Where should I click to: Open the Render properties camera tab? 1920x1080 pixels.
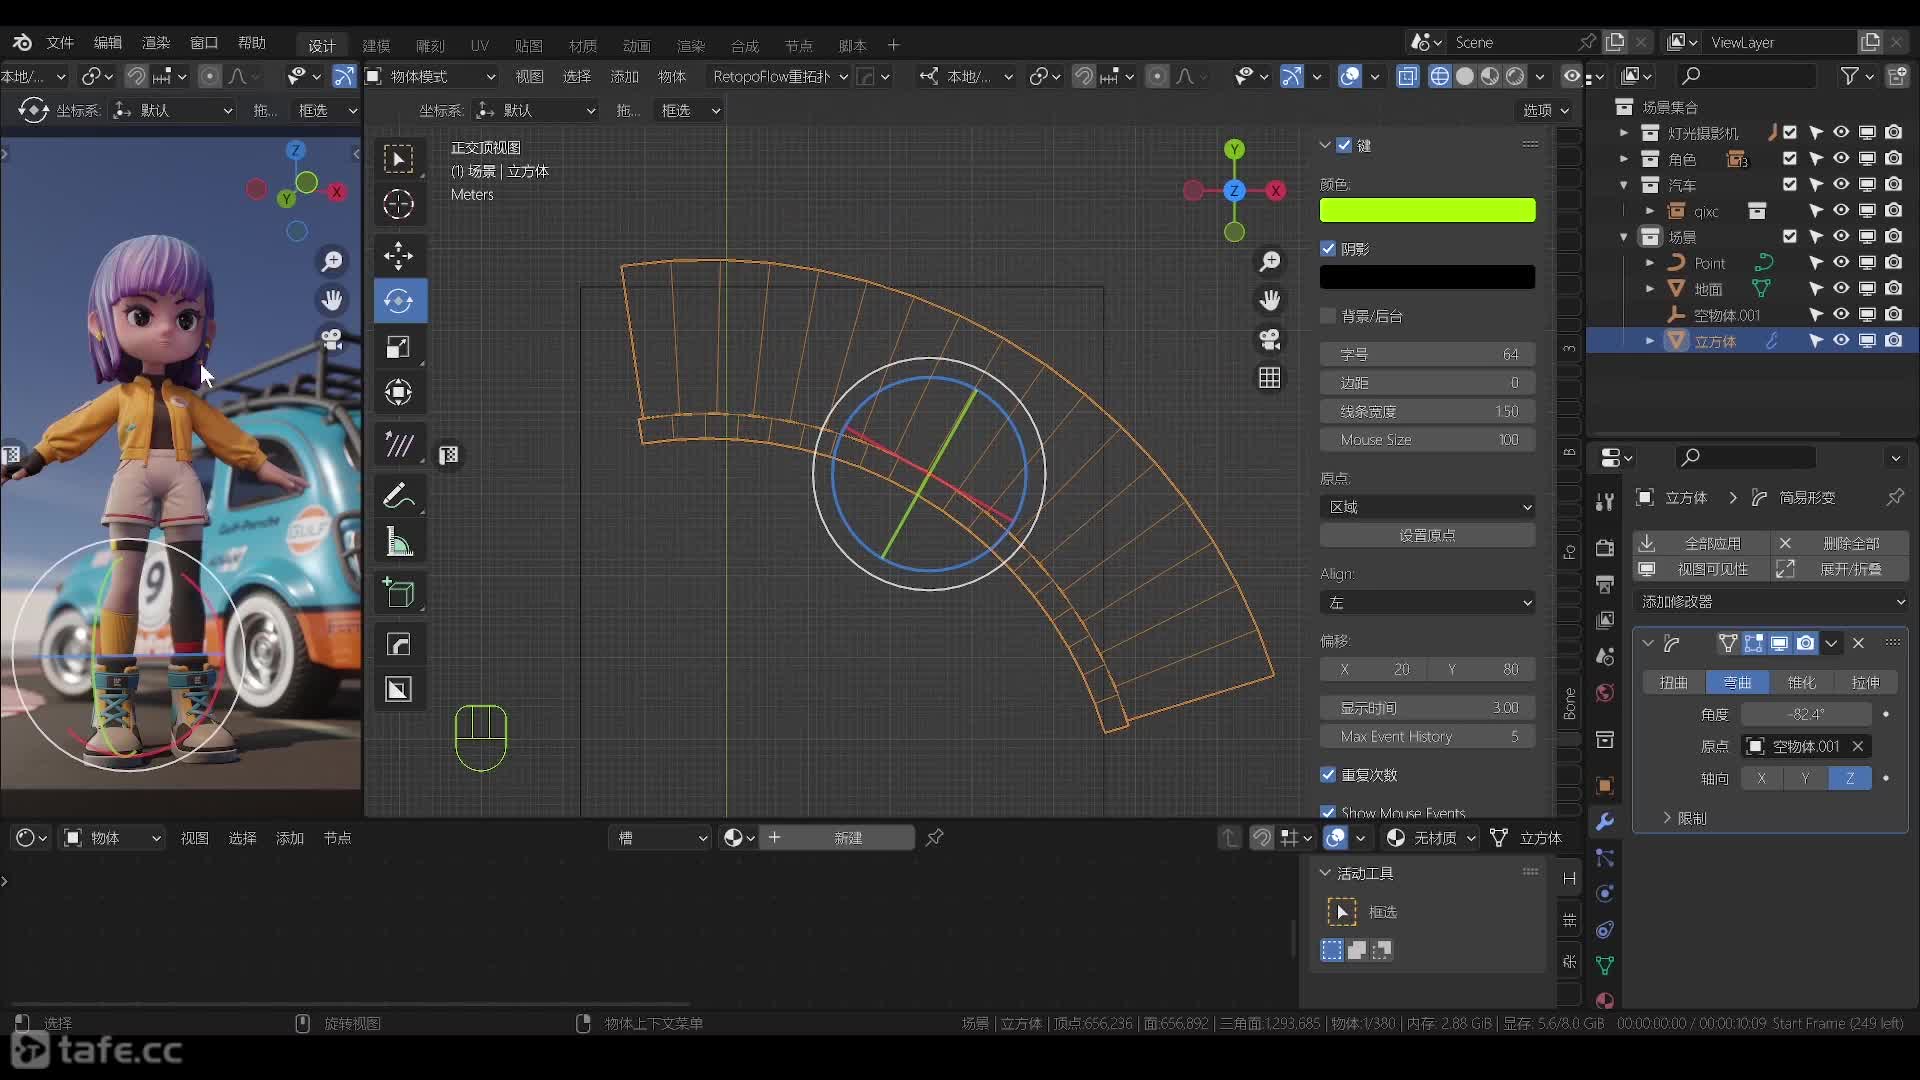point(1605,548)
